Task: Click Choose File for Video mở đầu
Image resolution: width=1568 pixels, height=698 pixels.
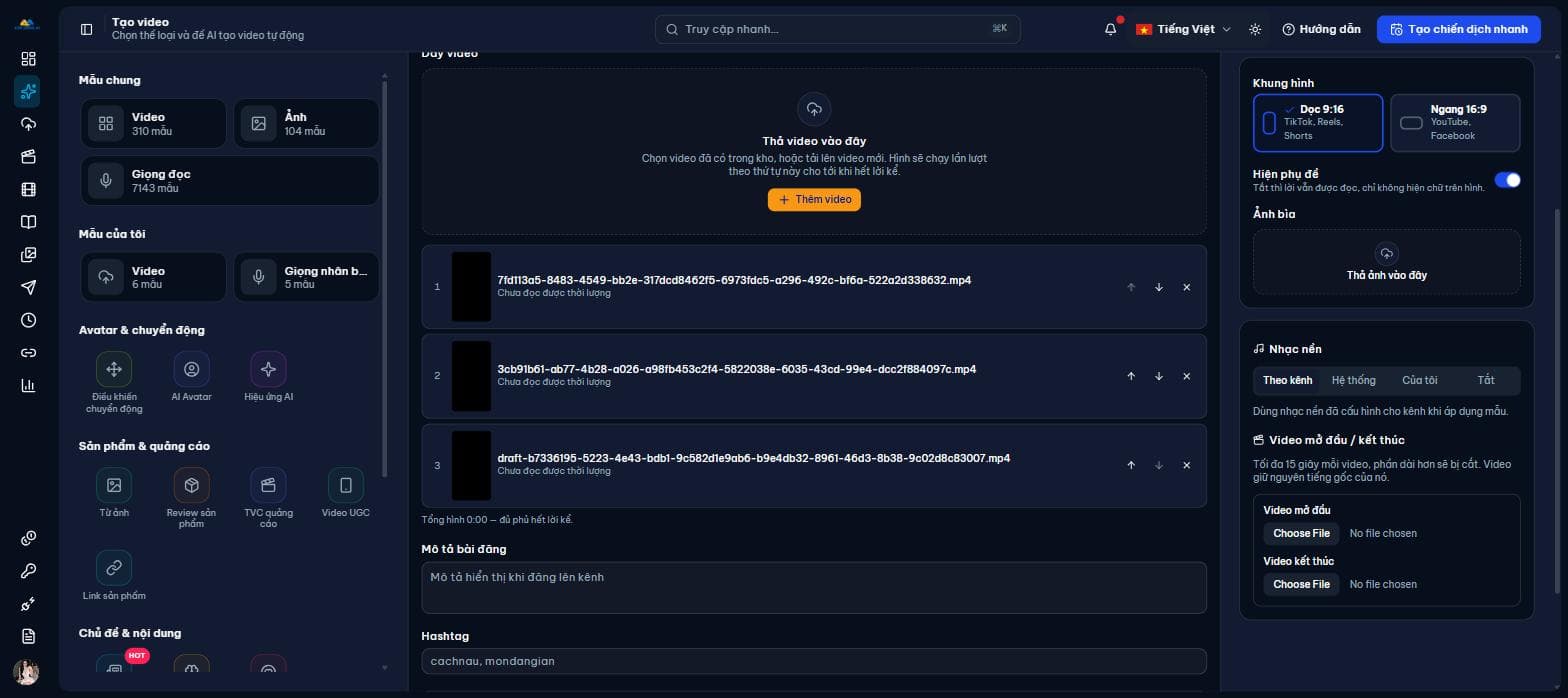Action: pos(1301,533)
